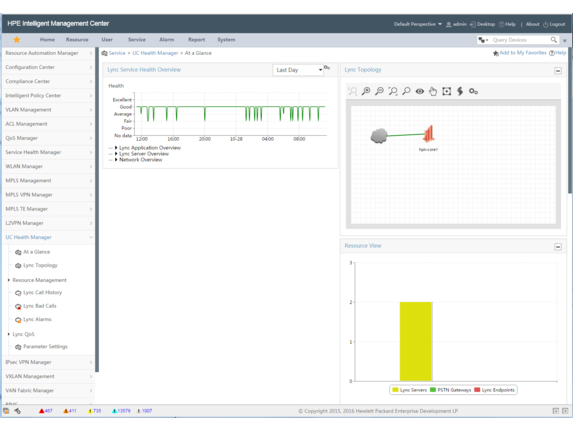The image size is (573, 430).
Task: Click the favorites star icon in navigation bar
Action: click(x=17, y=39)
